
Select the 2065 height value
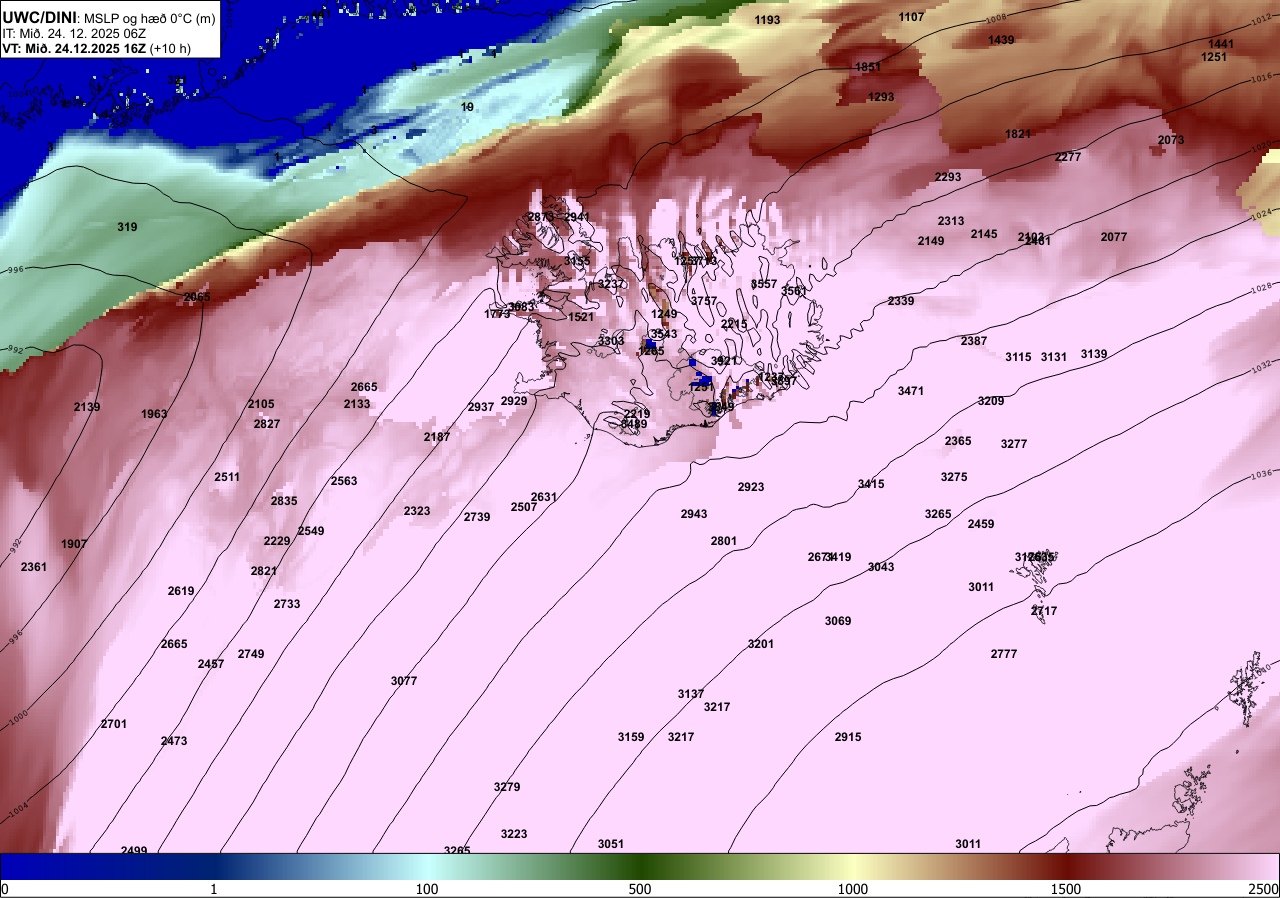click(197, 297)
